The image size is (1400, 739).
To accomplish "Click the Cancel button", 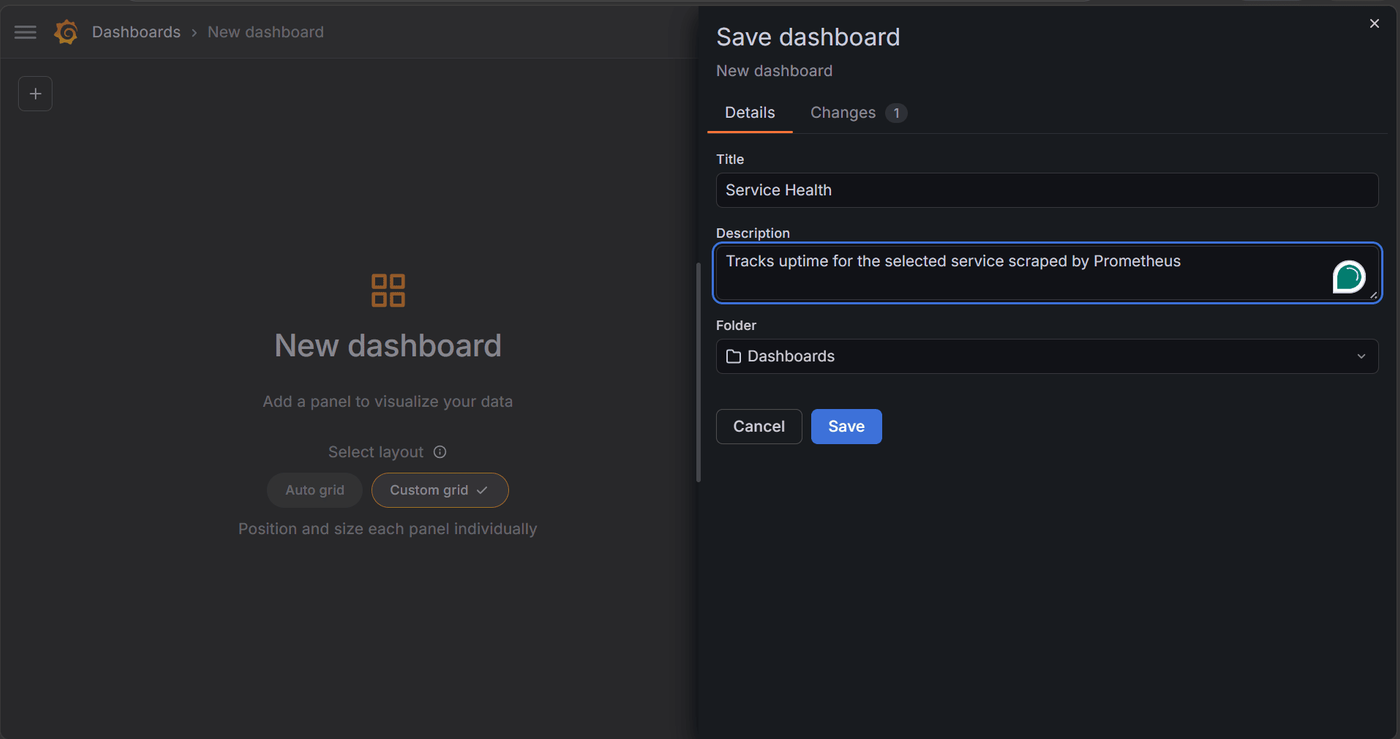I will [759, 426].
